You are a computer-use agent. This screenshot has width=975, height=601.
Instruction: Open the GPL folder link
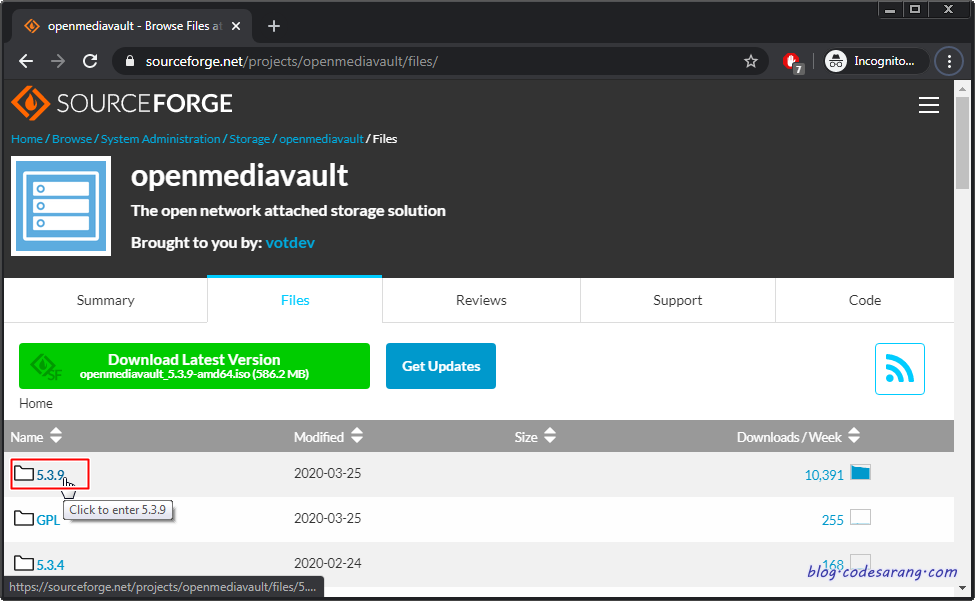pos(48,520)
